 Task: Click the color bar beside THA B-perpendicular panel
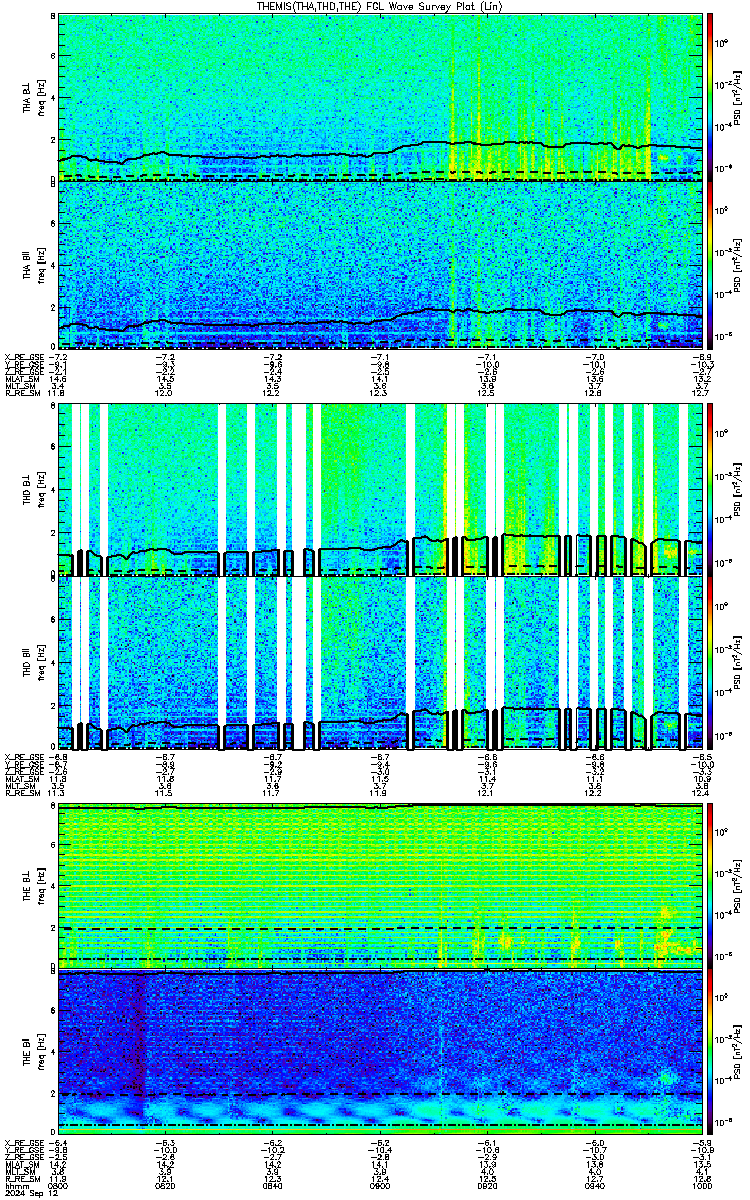click(711, 97)
